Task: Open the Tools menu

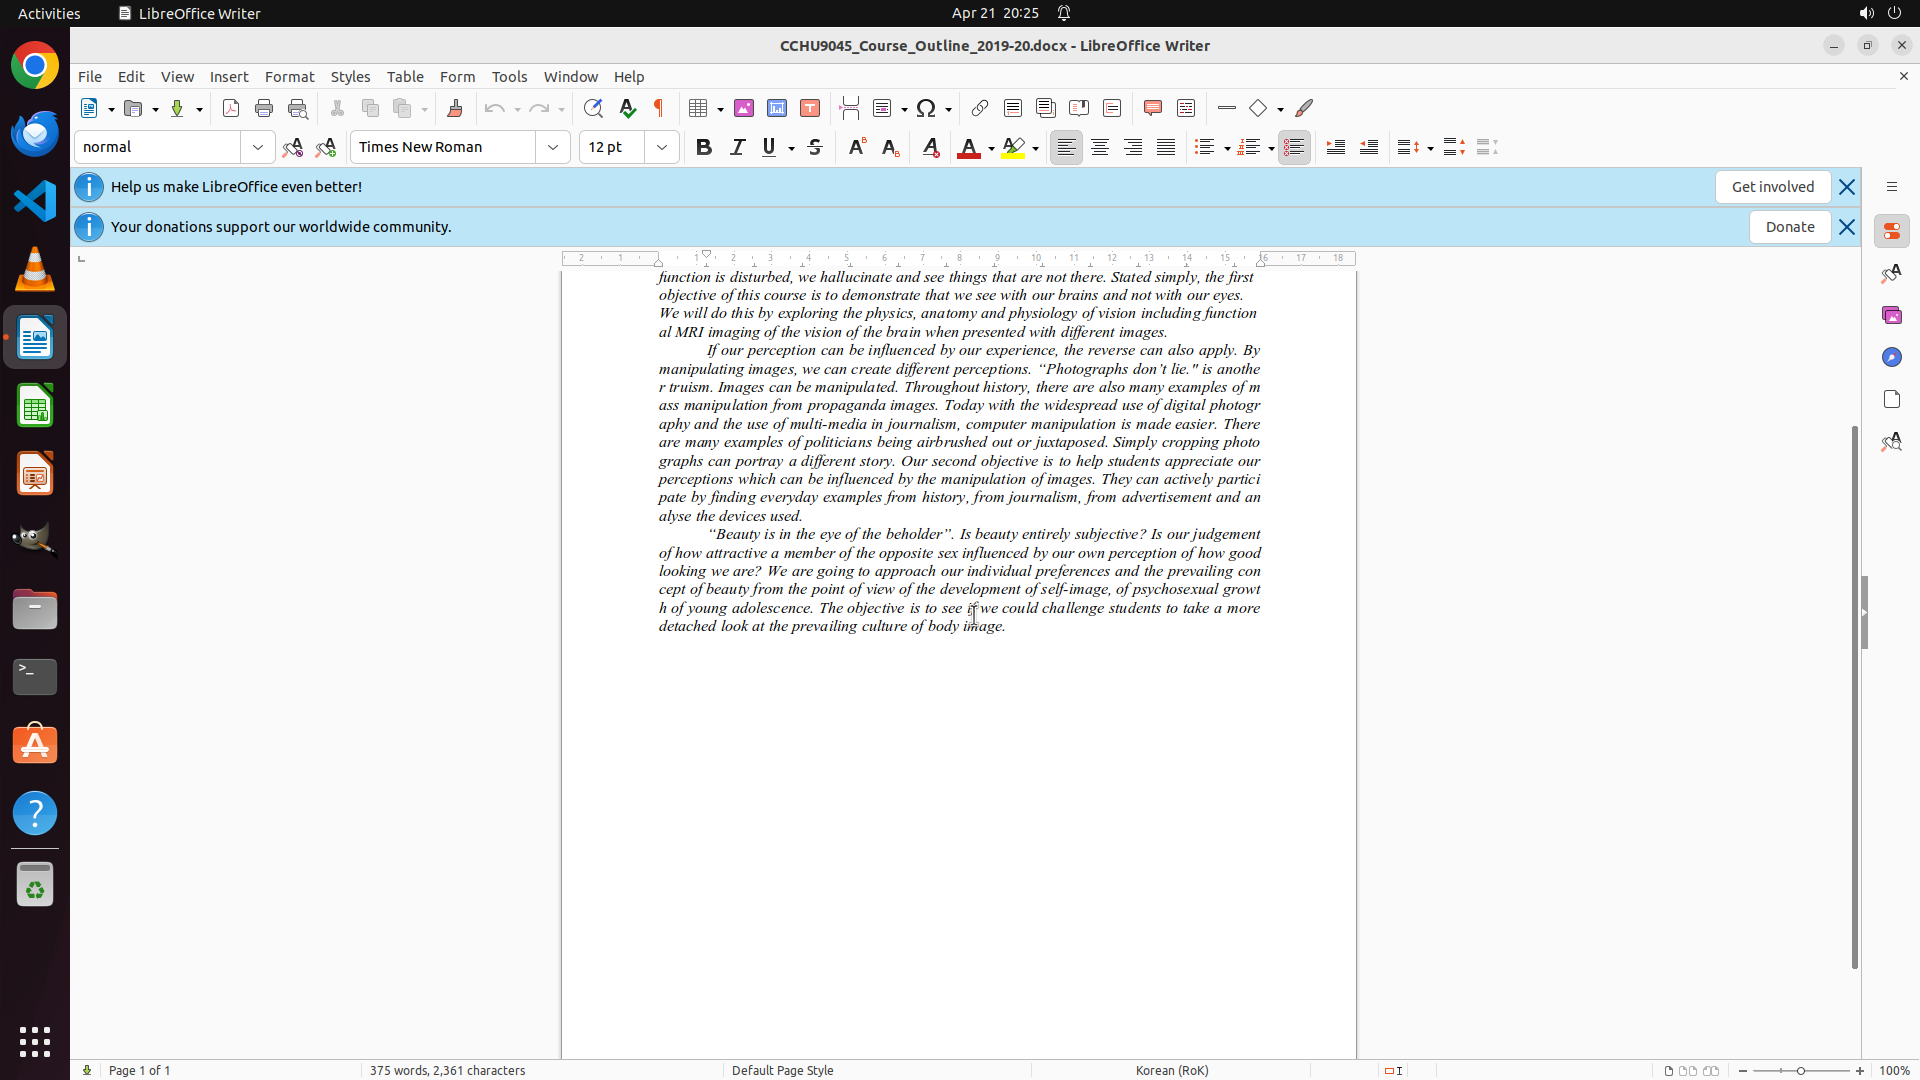Action: coord(509,76)
